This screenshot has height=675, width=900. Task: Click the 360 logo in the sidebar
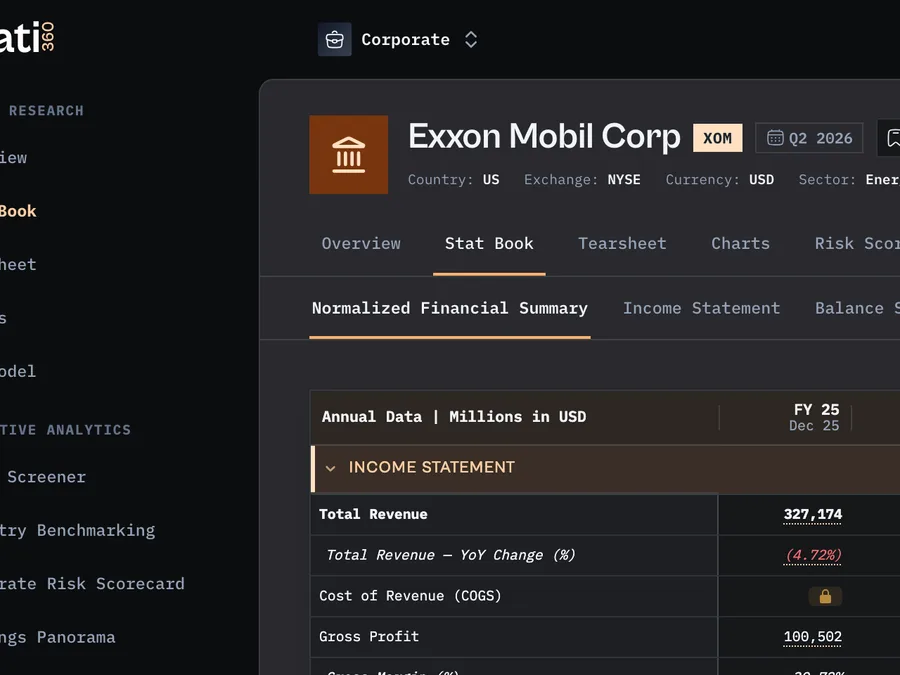click(x=48, y=36)
